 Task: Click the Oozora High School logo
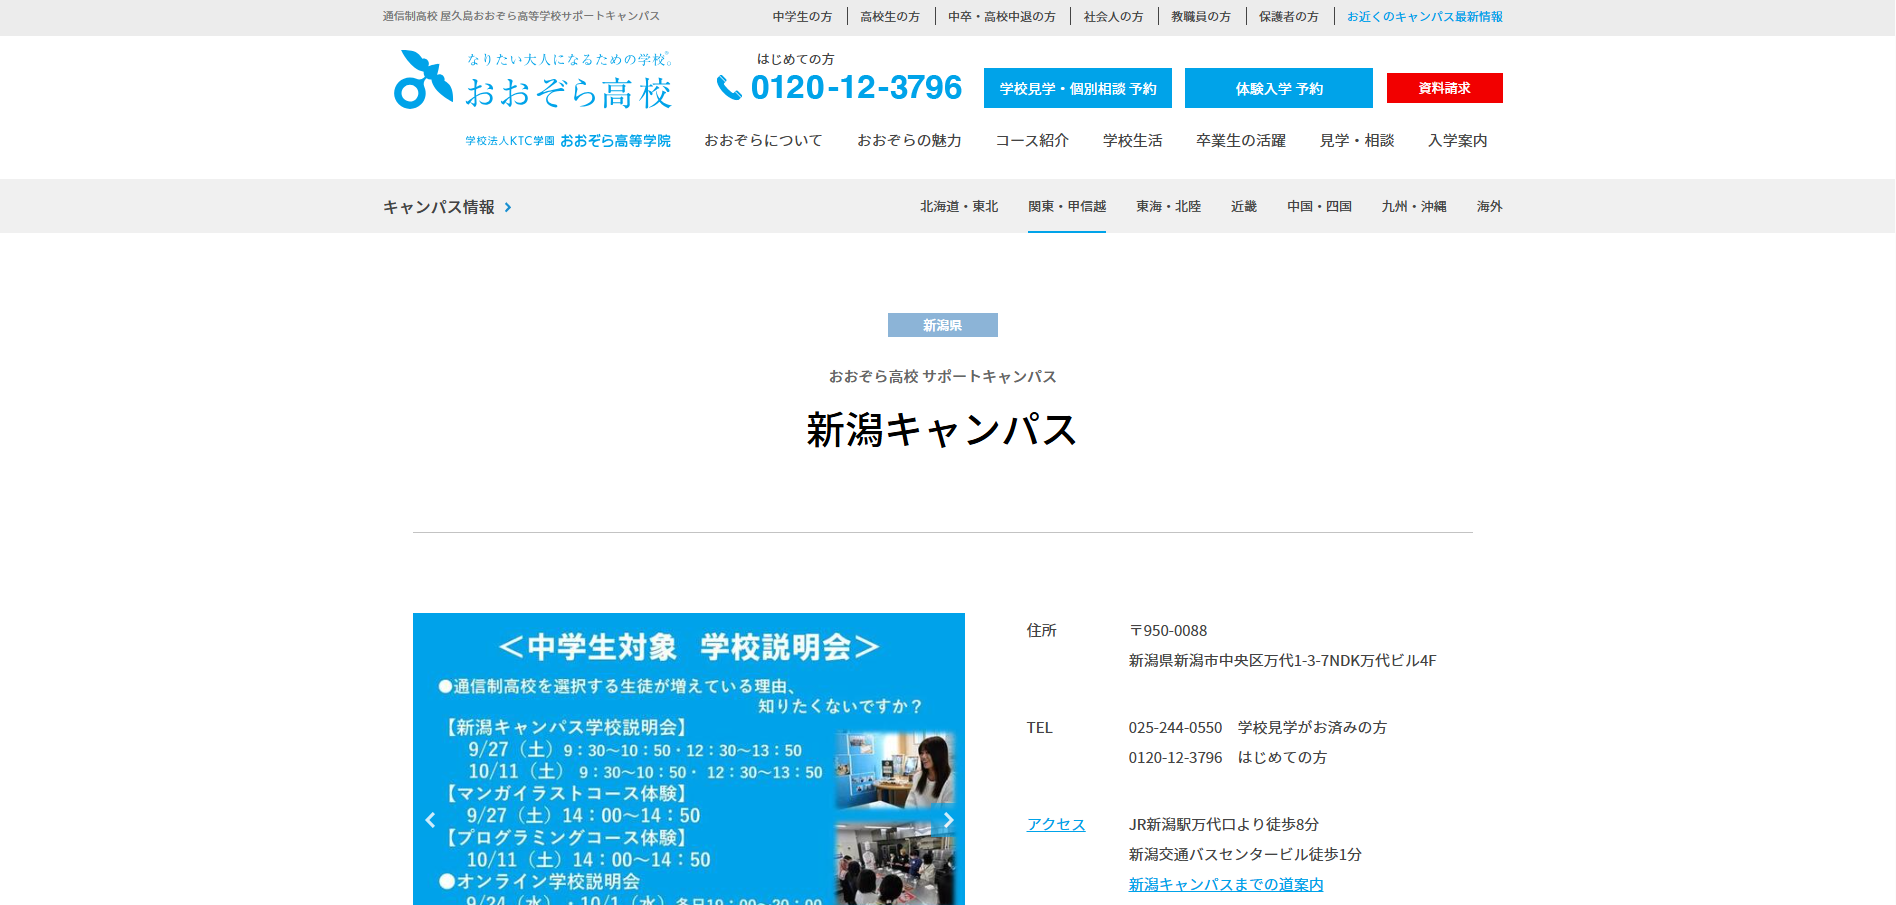coord(533,81)
